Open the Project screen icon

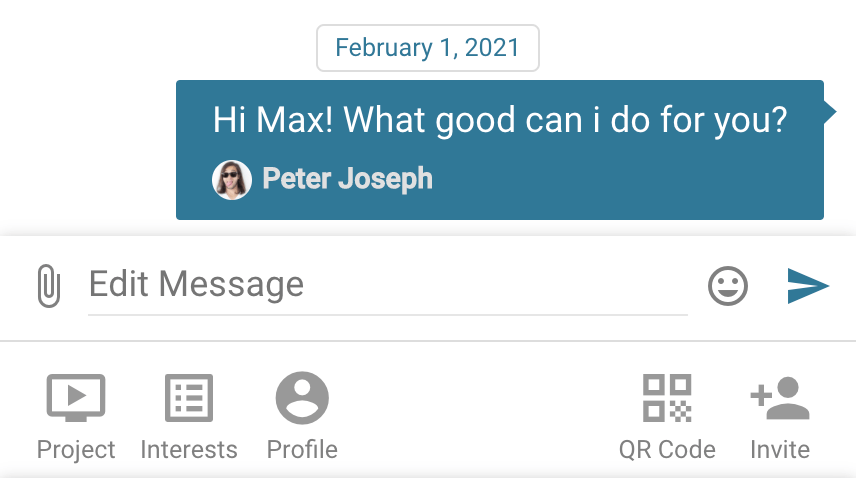76,398
